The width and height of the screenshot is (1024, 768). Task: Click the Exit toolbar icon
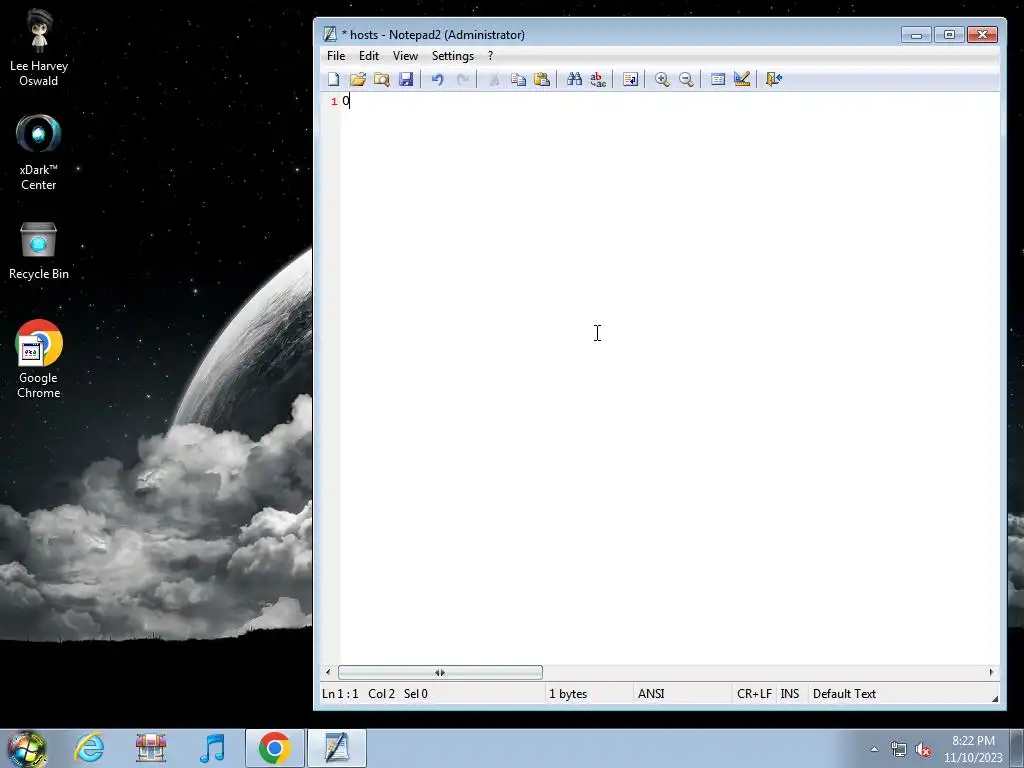pos(774,80)
